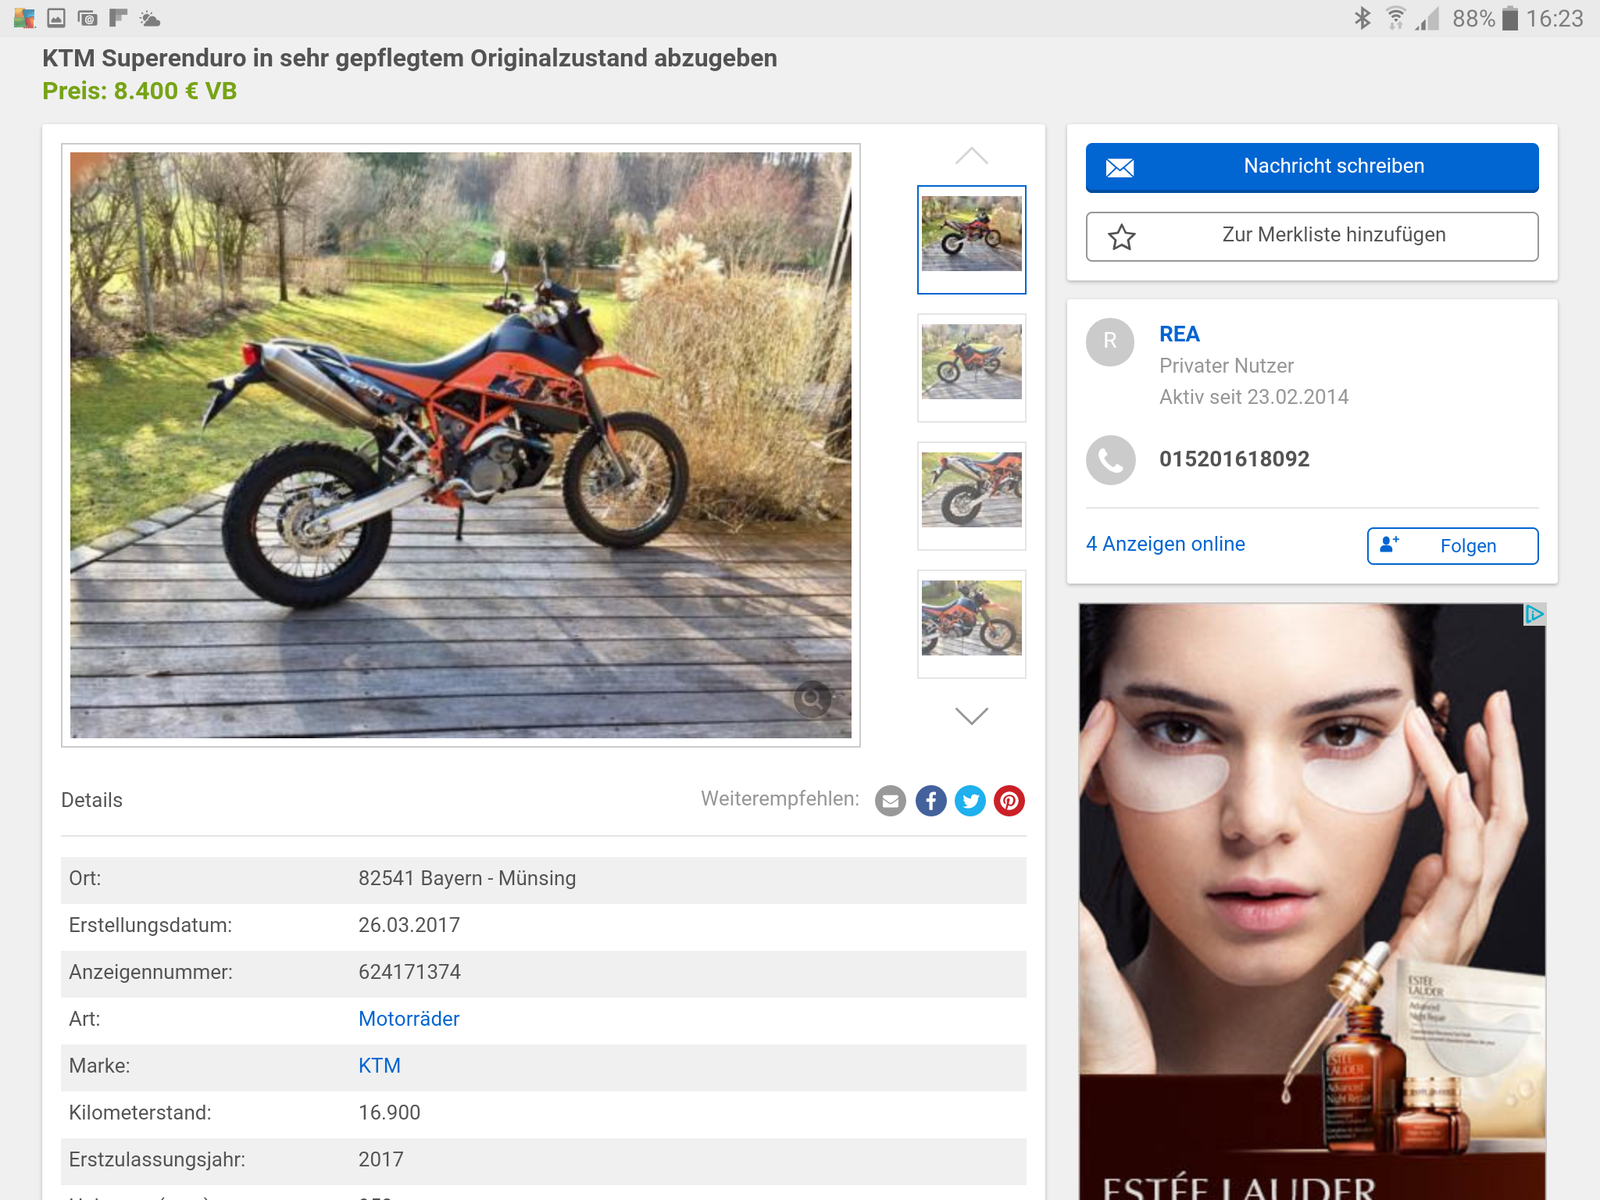Toggle the star to add to Merkliste
The image size is (1600, 1200).
pyautogui.click(x=1121, y=237)
